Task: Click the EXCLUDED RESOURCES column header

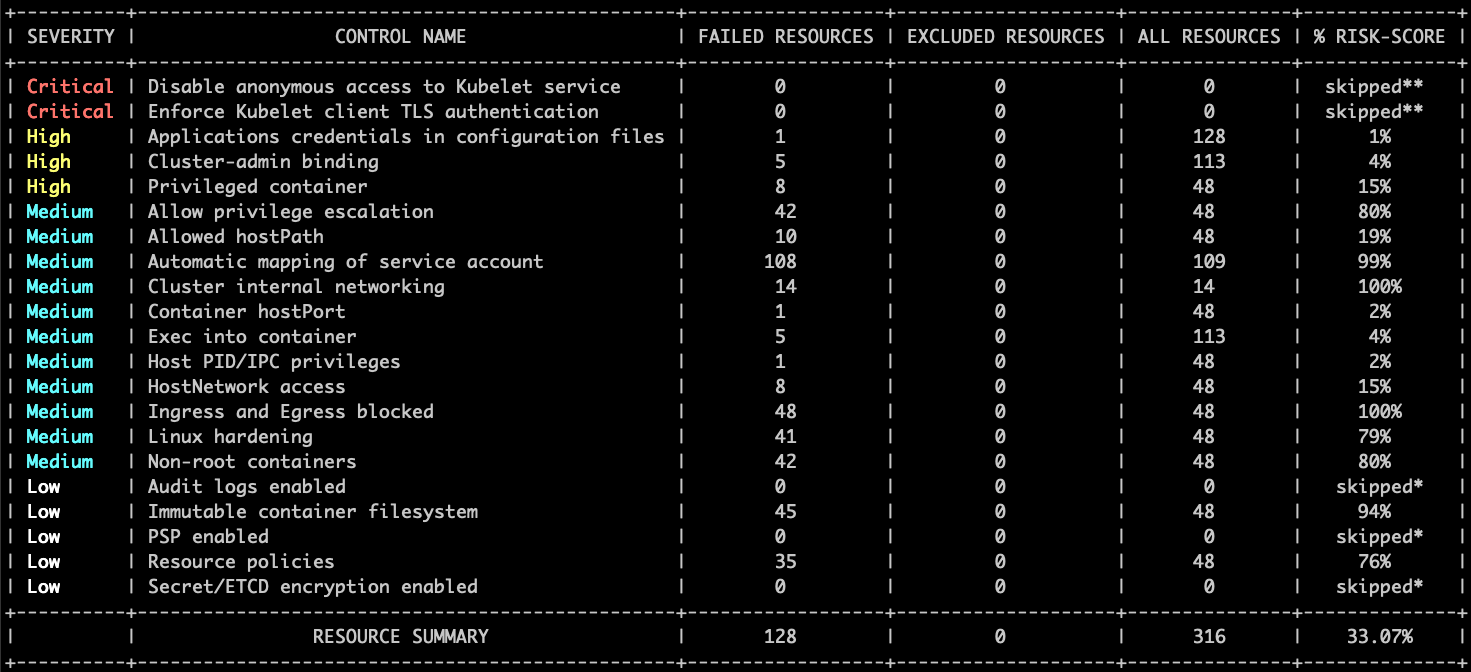Action: 1005,37
